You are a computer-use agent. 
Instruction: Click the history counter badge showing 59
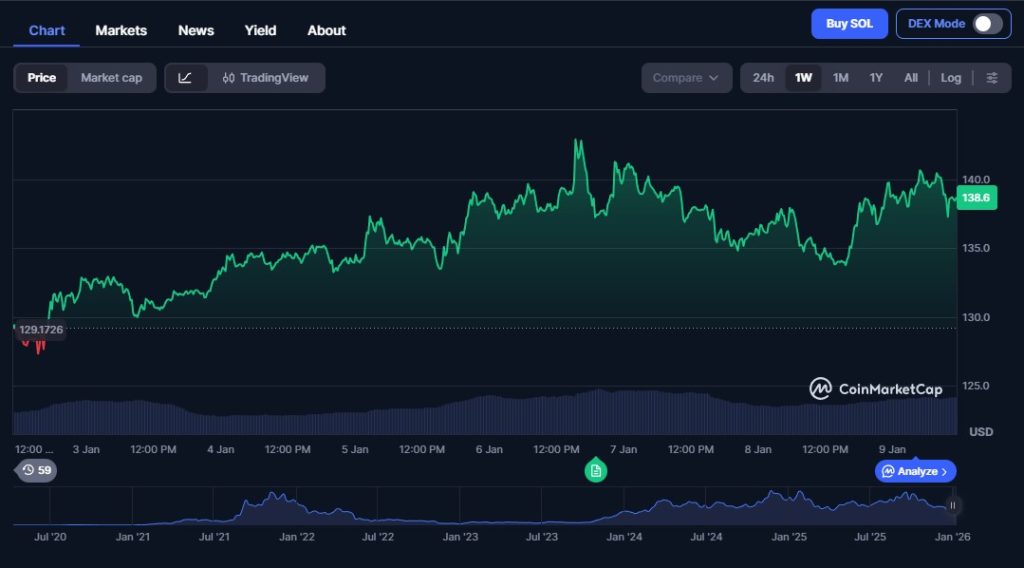36,470
